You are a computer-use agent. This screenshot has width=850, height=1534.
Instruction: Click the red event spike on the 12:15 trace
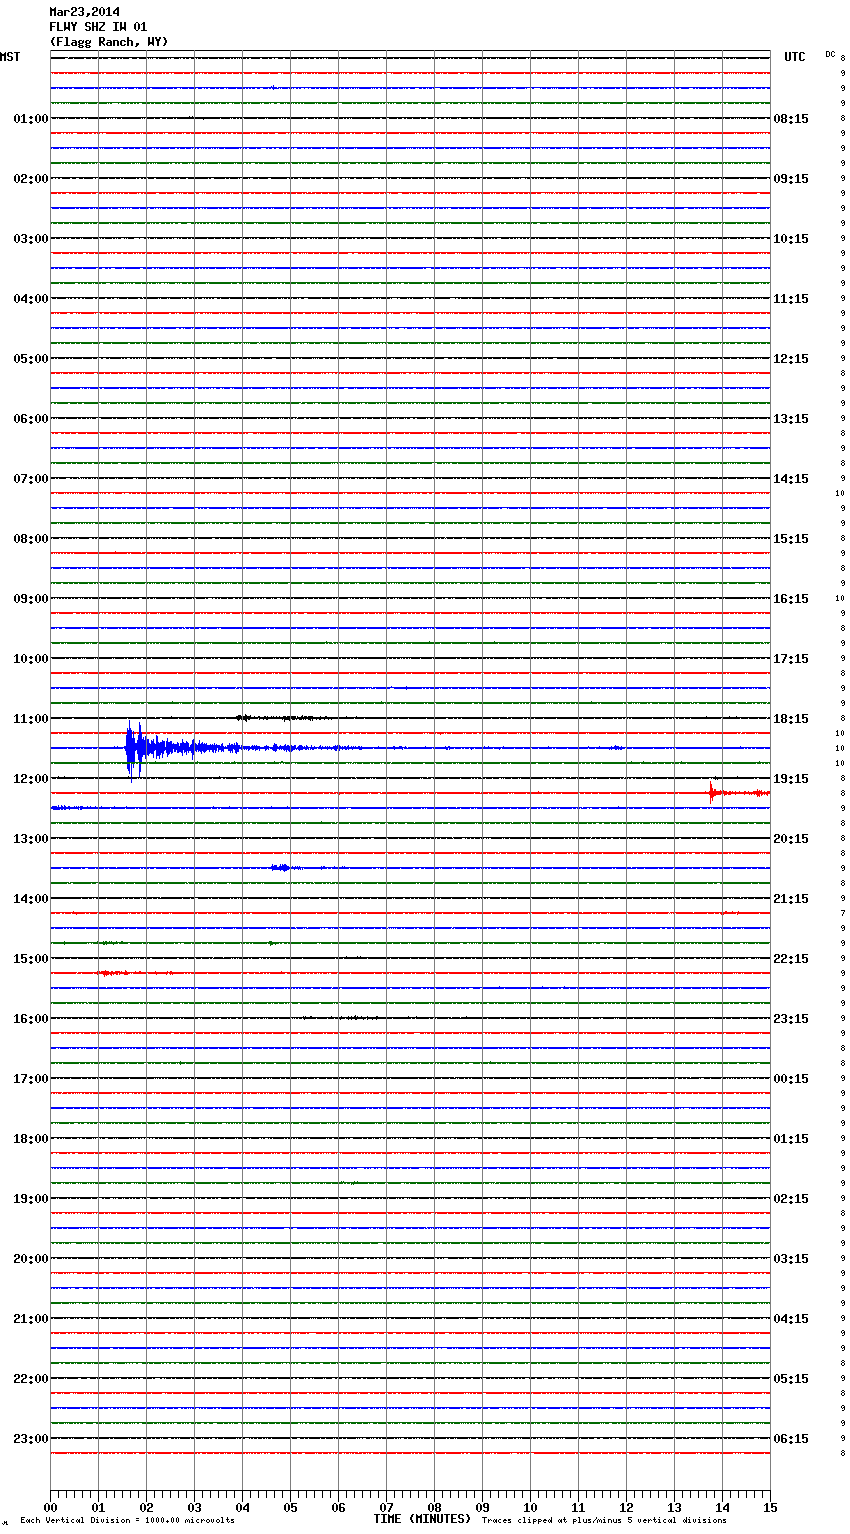[712, 793]
